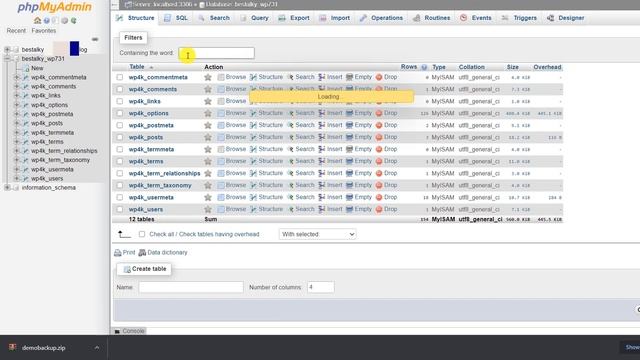Click the Print icon link

point(118,253)
